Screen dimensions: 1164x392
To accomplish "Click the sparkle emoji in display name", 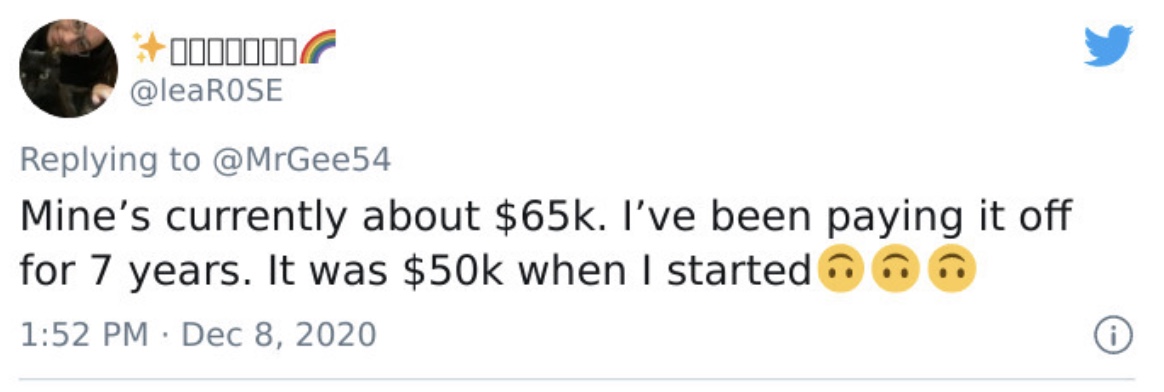I will tap(148, 48).
